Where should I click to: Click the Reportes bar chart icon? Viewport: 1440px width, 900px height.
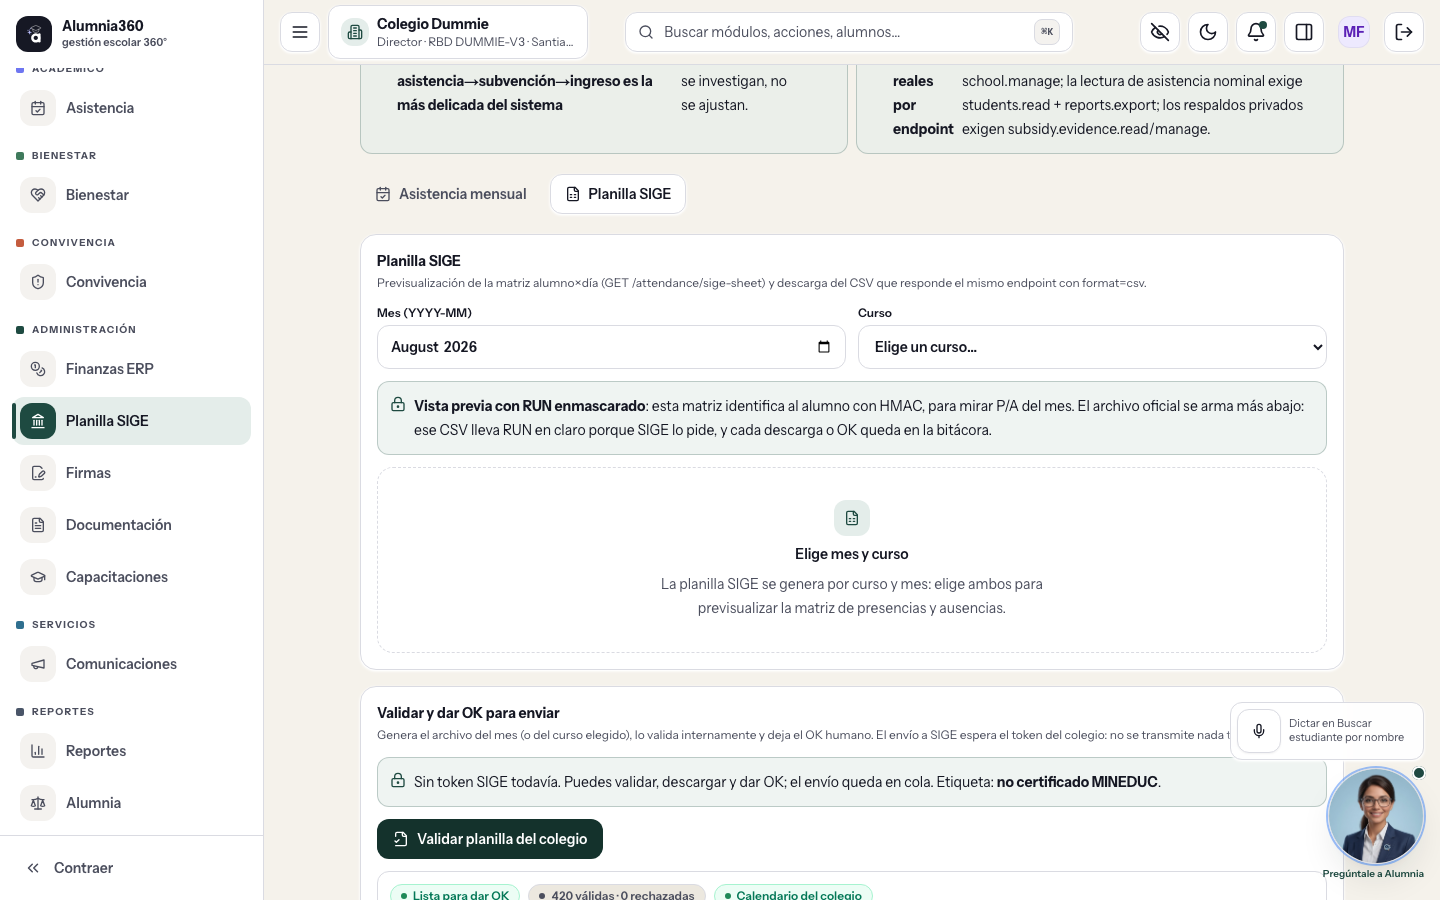pos(38,751)
